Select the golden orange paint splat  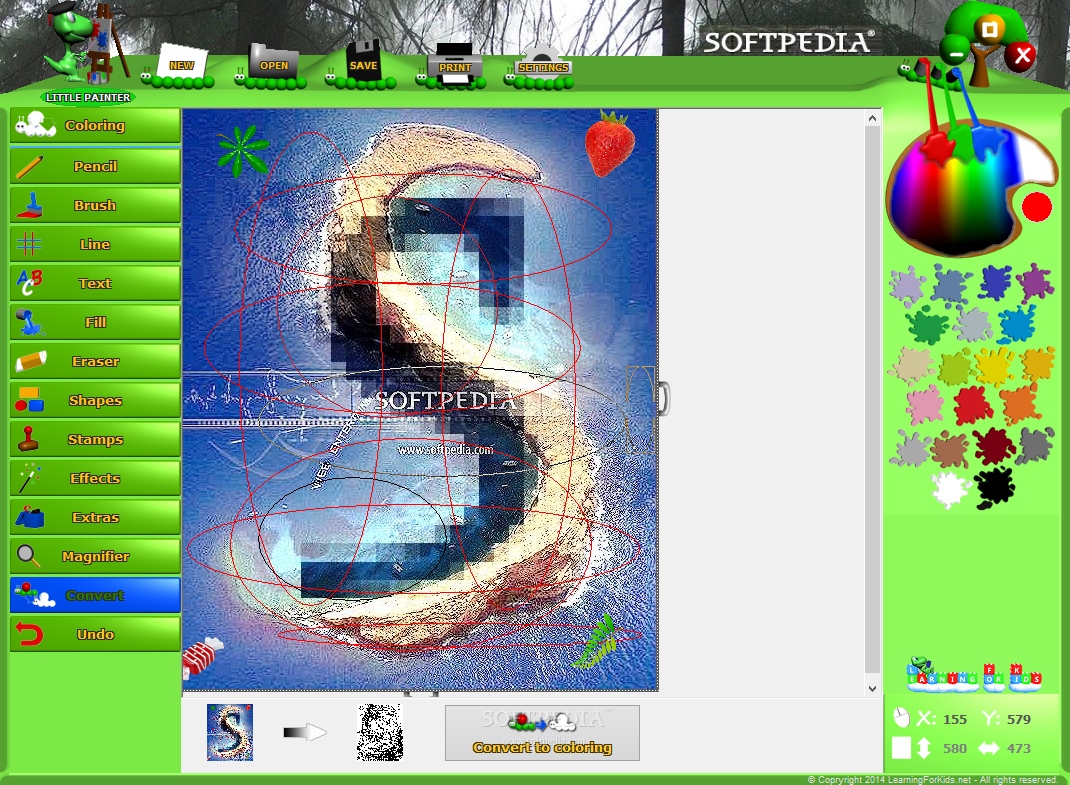(x=1039, y=364)
